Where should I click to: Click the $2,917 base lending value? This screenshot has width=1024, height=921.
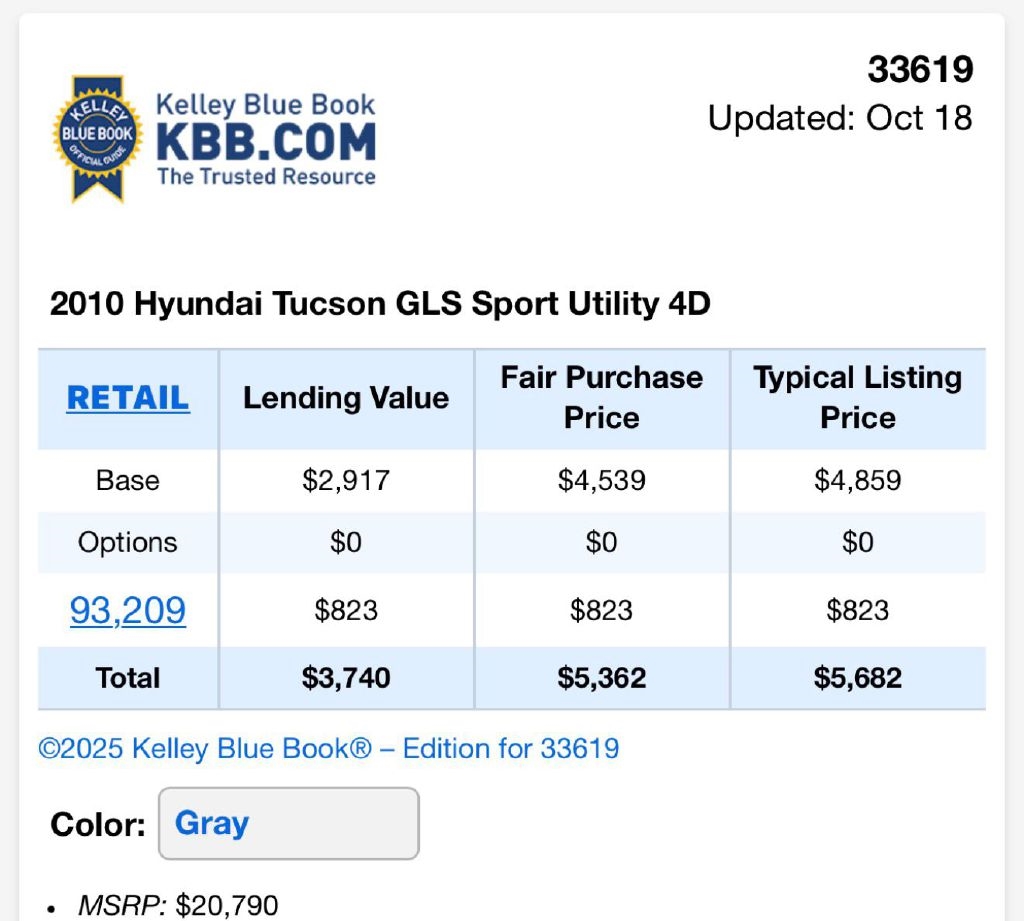click(346, 480)
